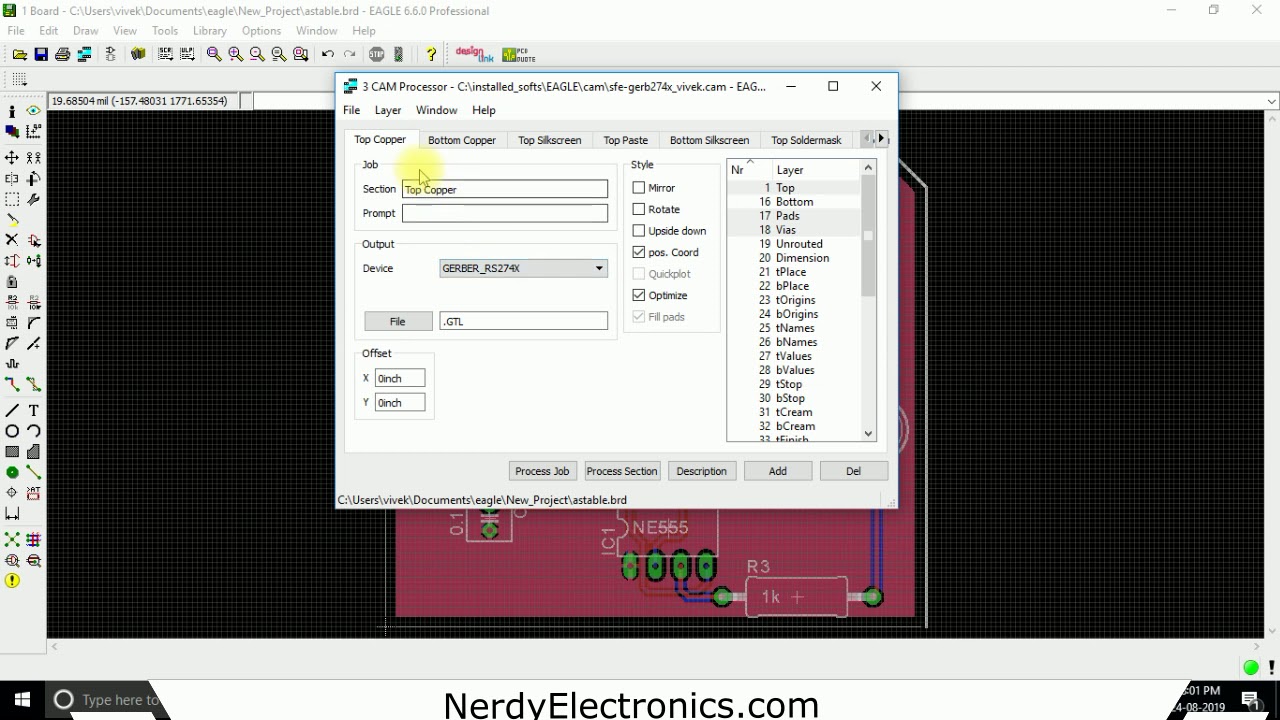Enable the Rotate style checkbox
This screenshot has width=1280, height=720.
pos(639,209)
